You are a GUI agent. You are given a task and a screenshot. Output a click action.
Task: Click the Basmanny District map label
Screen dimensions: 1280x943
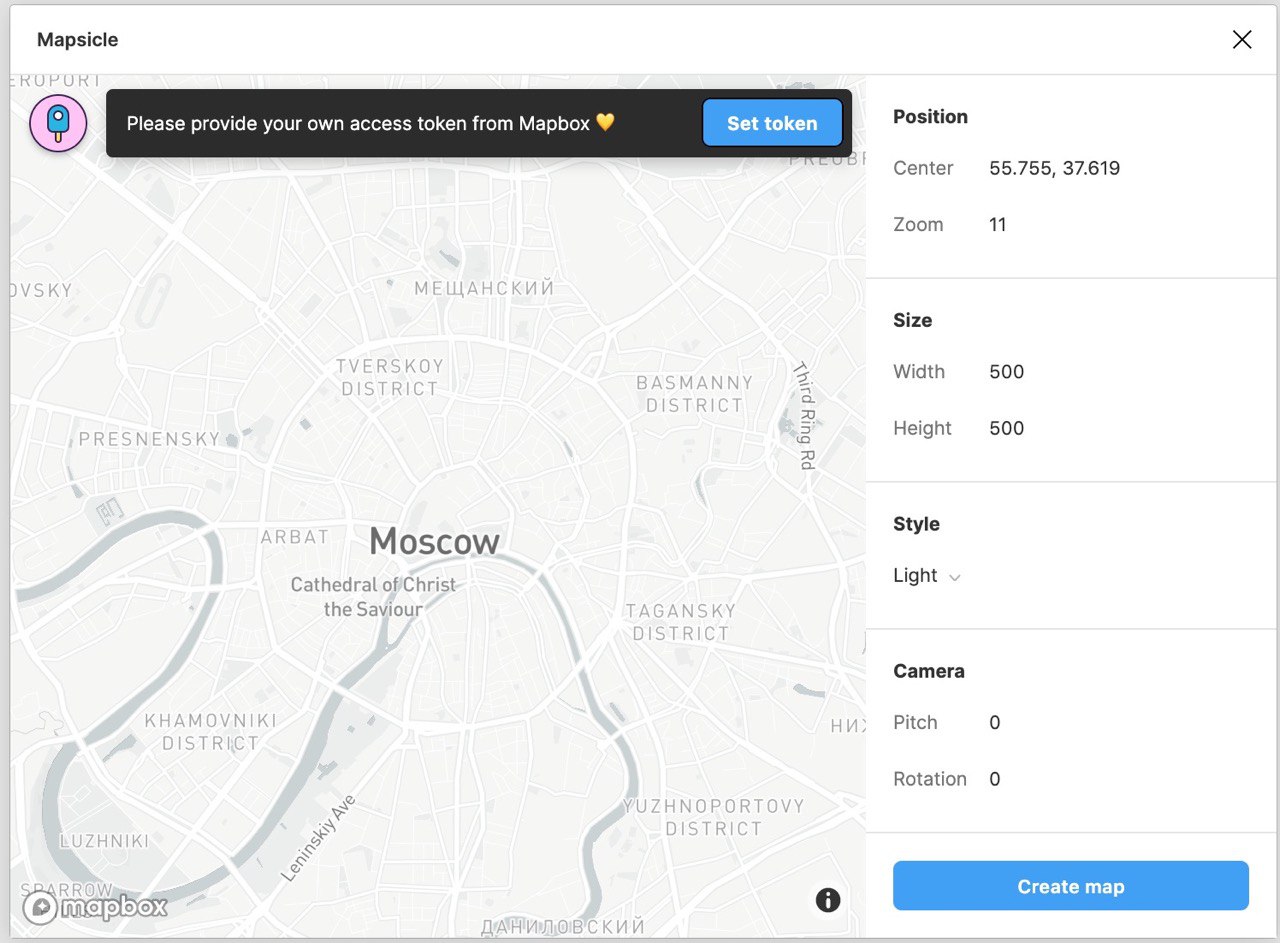pyautogui.click(x=694, y=394)
